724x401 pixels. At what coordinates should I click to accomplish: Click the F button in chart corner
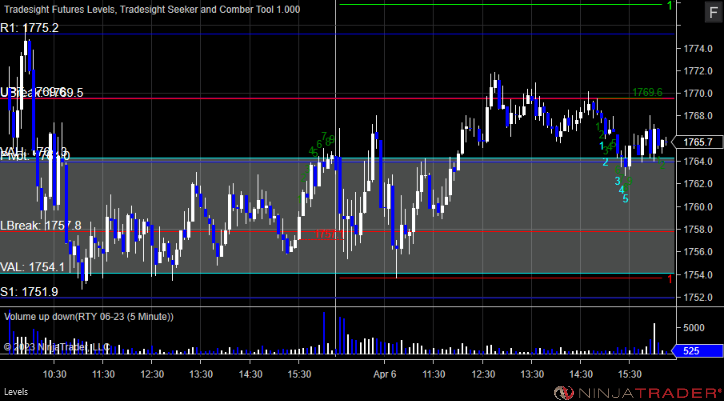712,13
